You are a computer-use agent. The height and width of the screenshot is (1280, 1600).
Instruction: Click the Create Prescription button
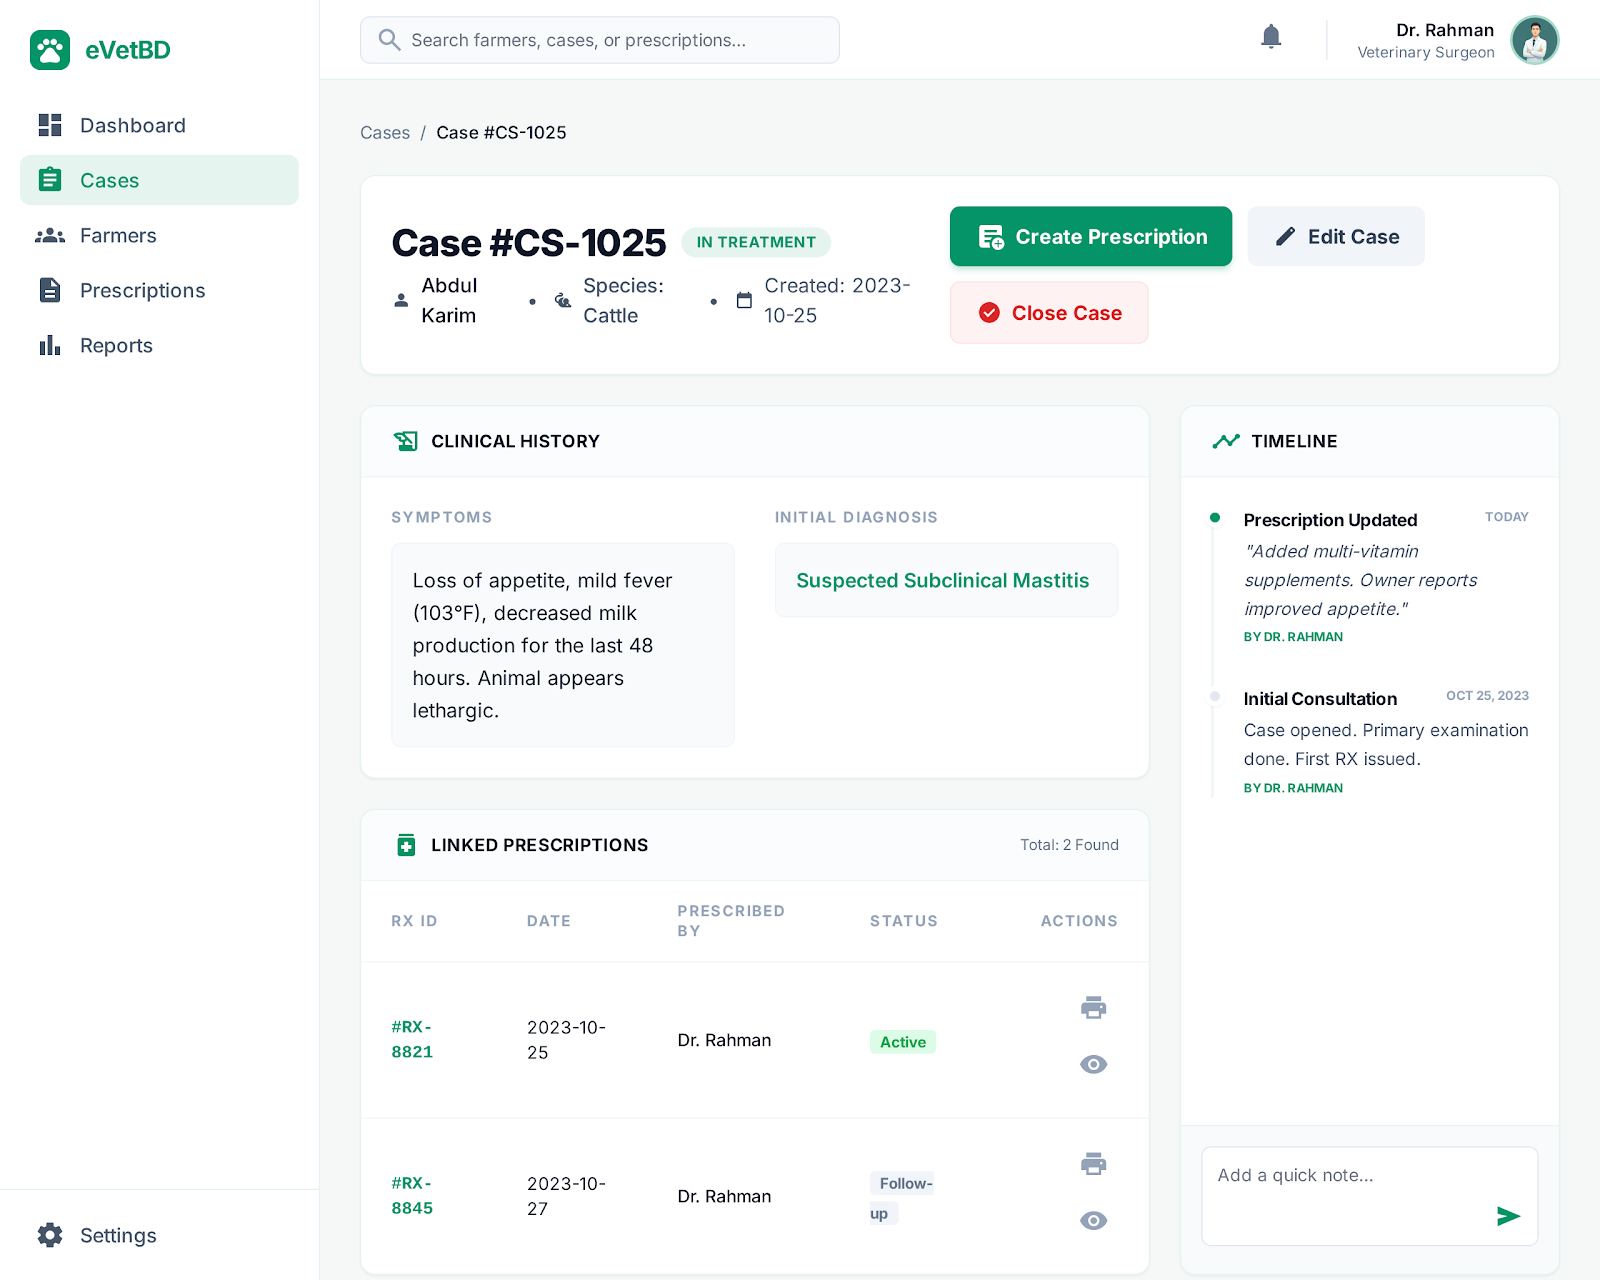(1090, 237)
